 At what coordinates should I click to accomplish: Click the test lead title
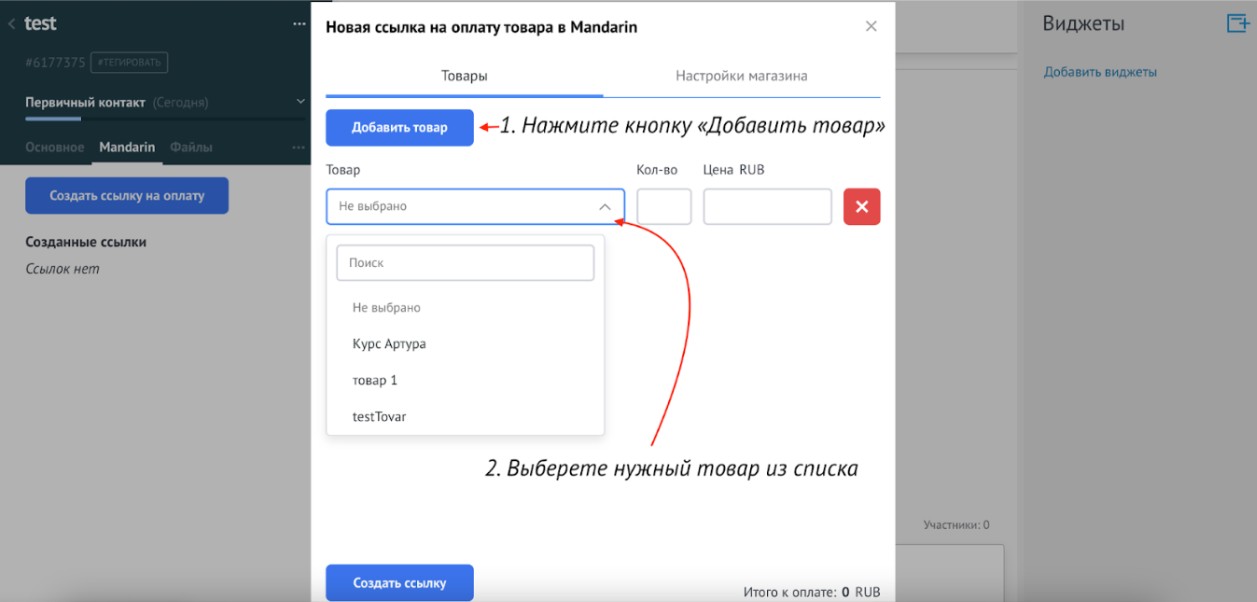point(40,24)
